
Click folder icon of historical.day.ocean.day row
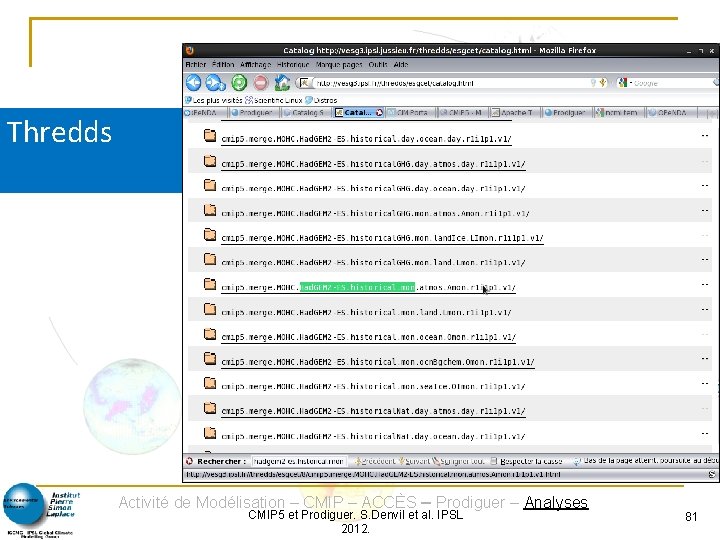(x=210, y=135)
